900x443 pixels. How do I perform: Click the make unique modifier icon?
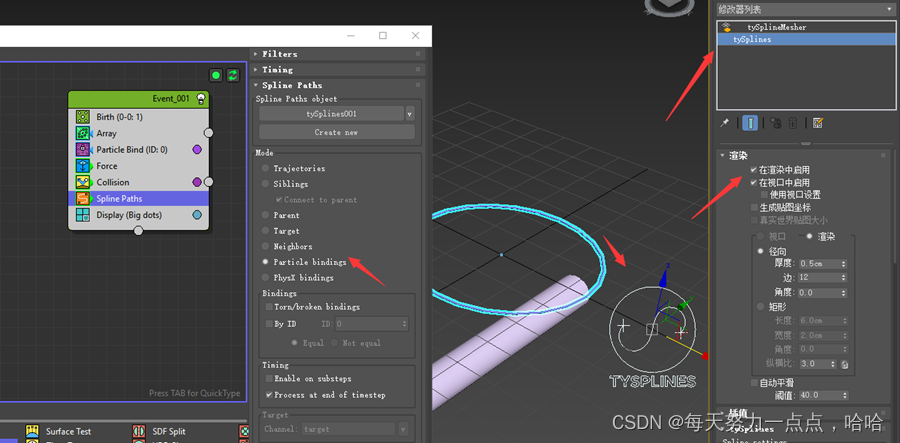coord(775,123)
